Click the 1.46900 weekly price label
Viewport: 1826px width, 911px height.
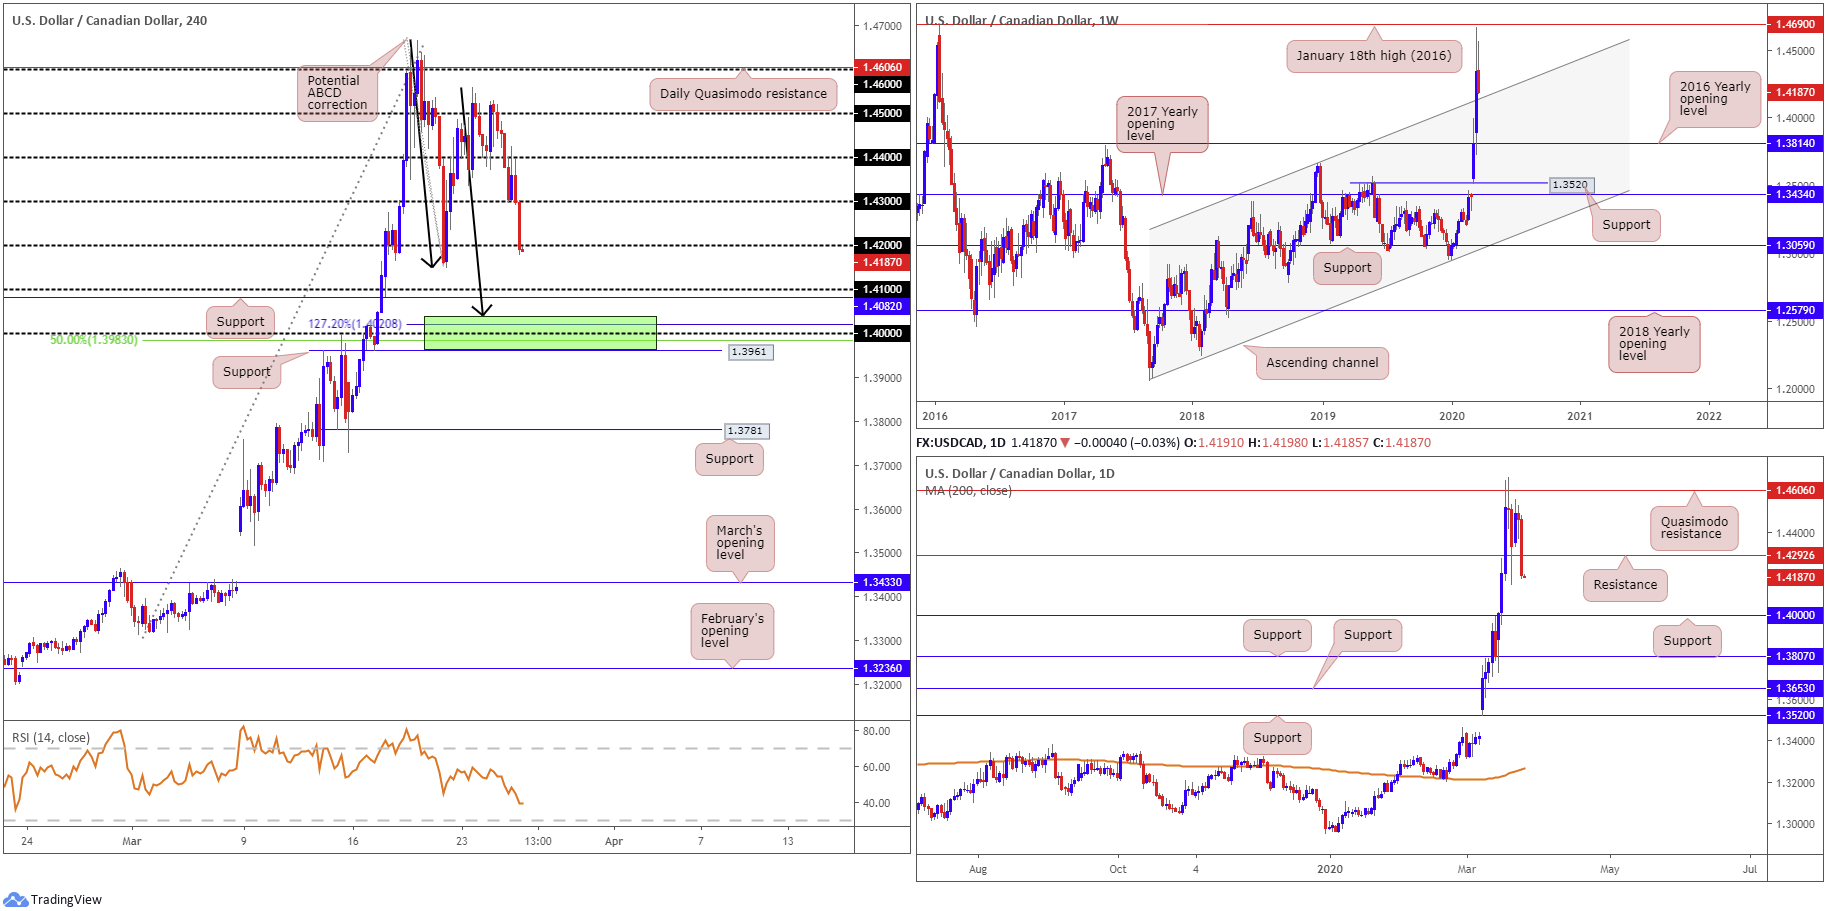tap(1795, 24)
